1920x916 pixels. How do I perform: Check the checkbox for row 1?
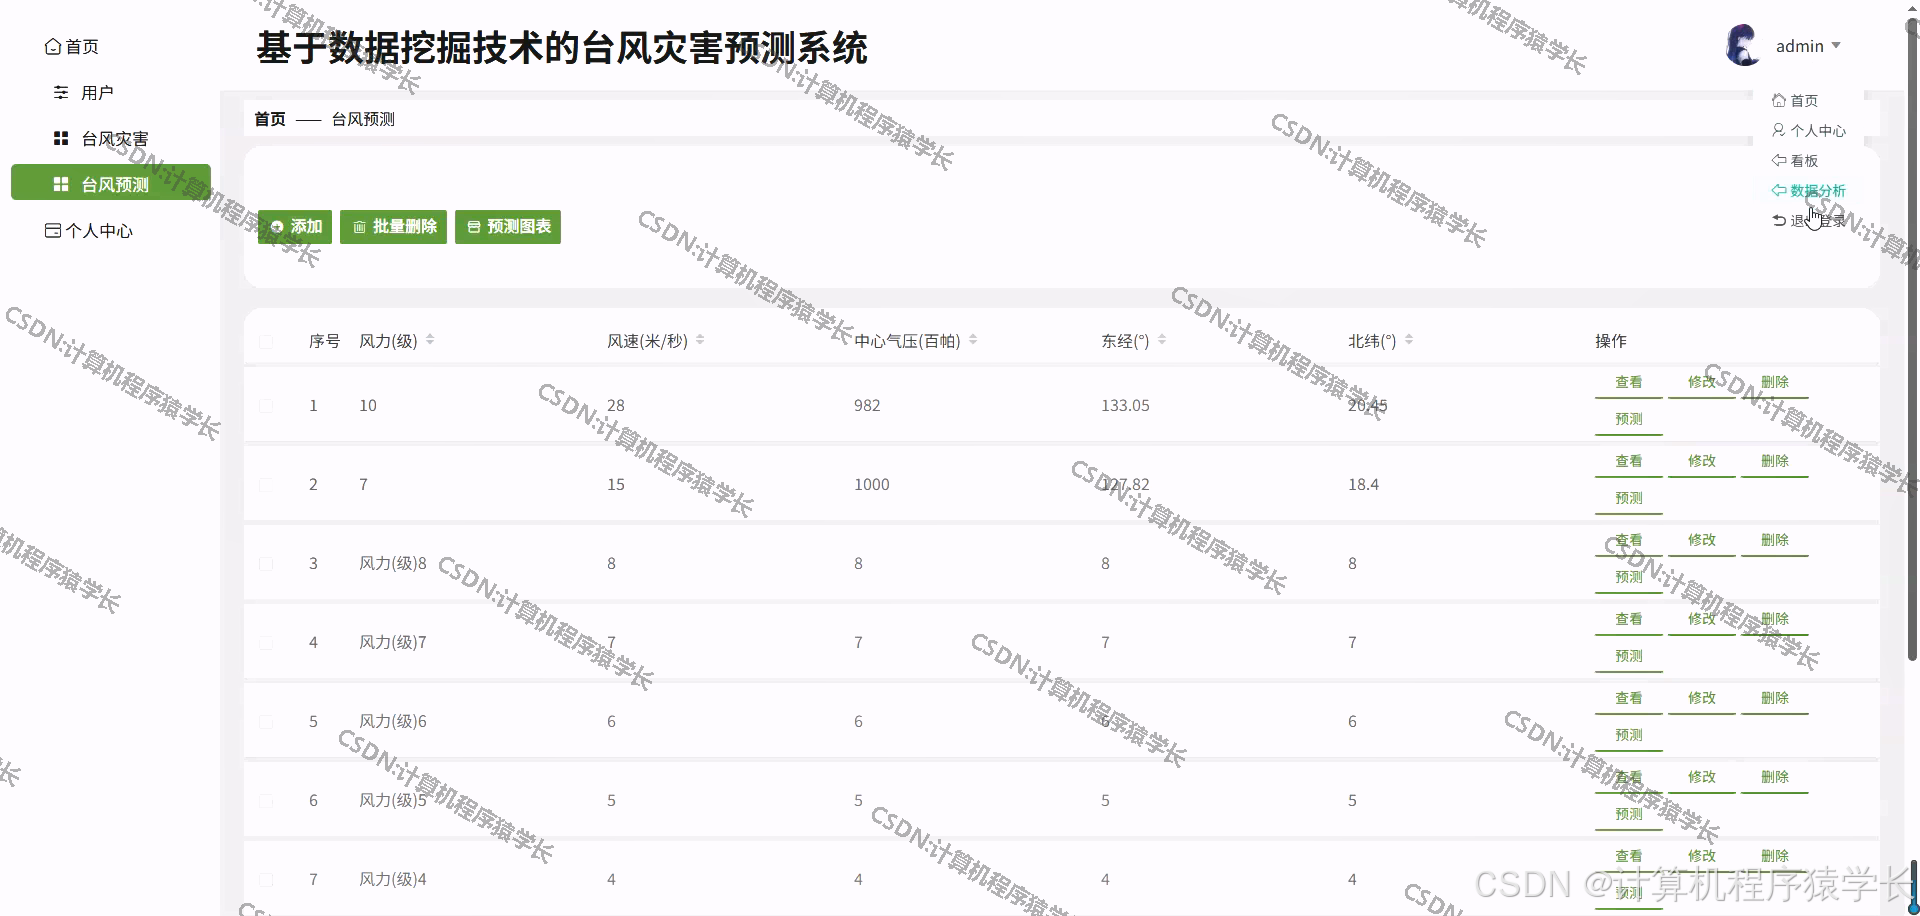[x=266, y=406]
